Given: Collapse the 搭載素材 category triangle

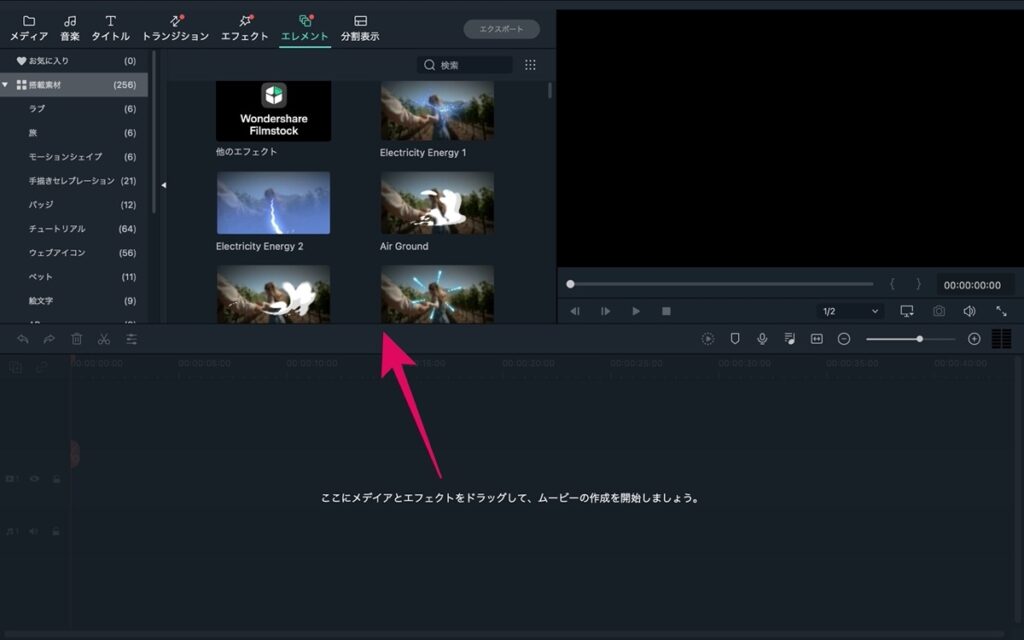Looking at the screenshot, I should click(x=5, y=85).
